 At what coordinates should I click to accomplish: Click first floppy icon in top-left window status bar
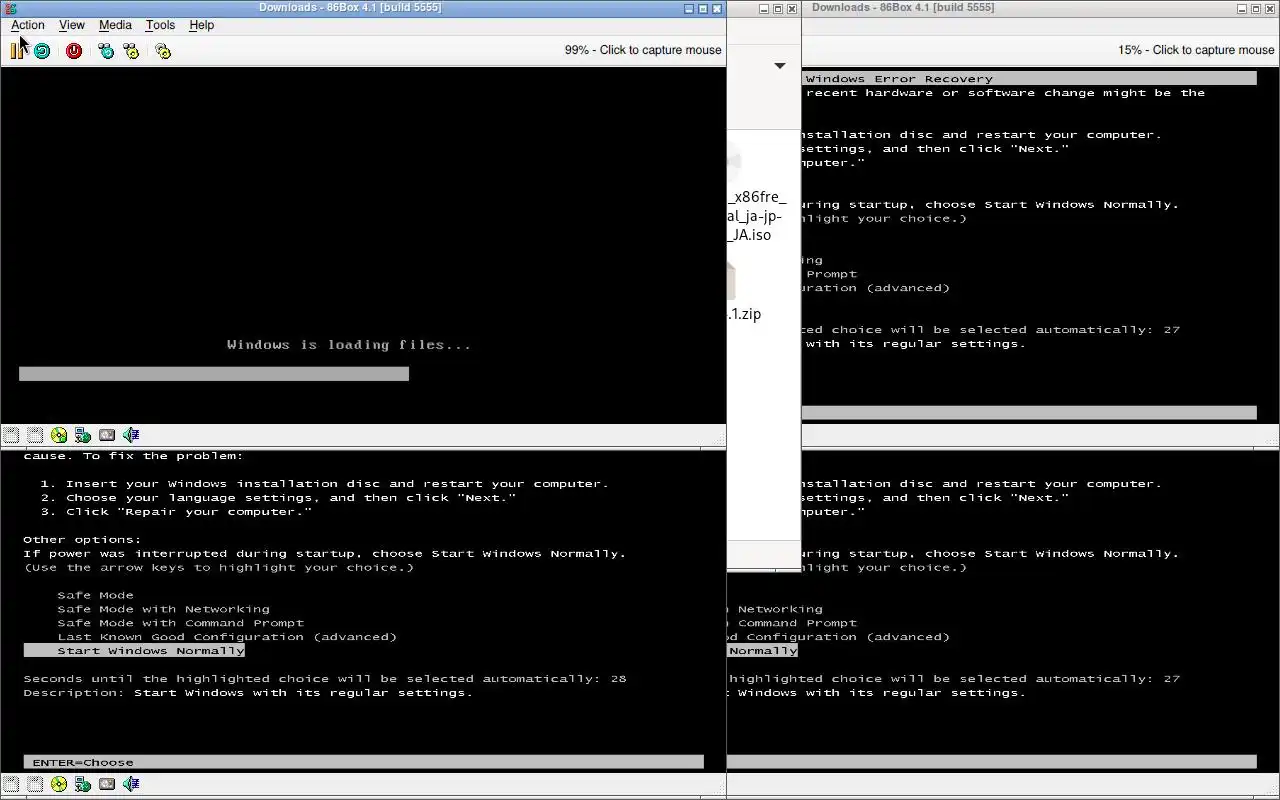tap(11, 435)
